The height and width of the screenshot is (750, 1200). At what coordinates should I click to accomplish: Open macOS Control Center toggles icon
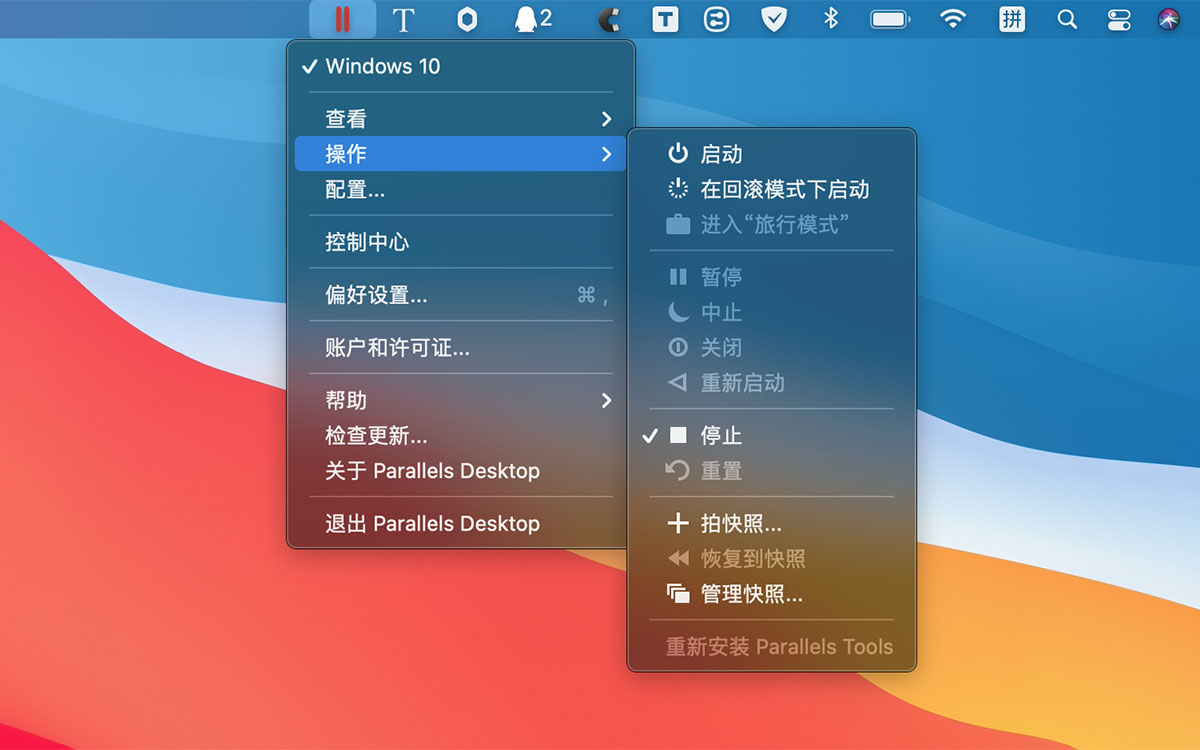click(x=1118, y=19)
